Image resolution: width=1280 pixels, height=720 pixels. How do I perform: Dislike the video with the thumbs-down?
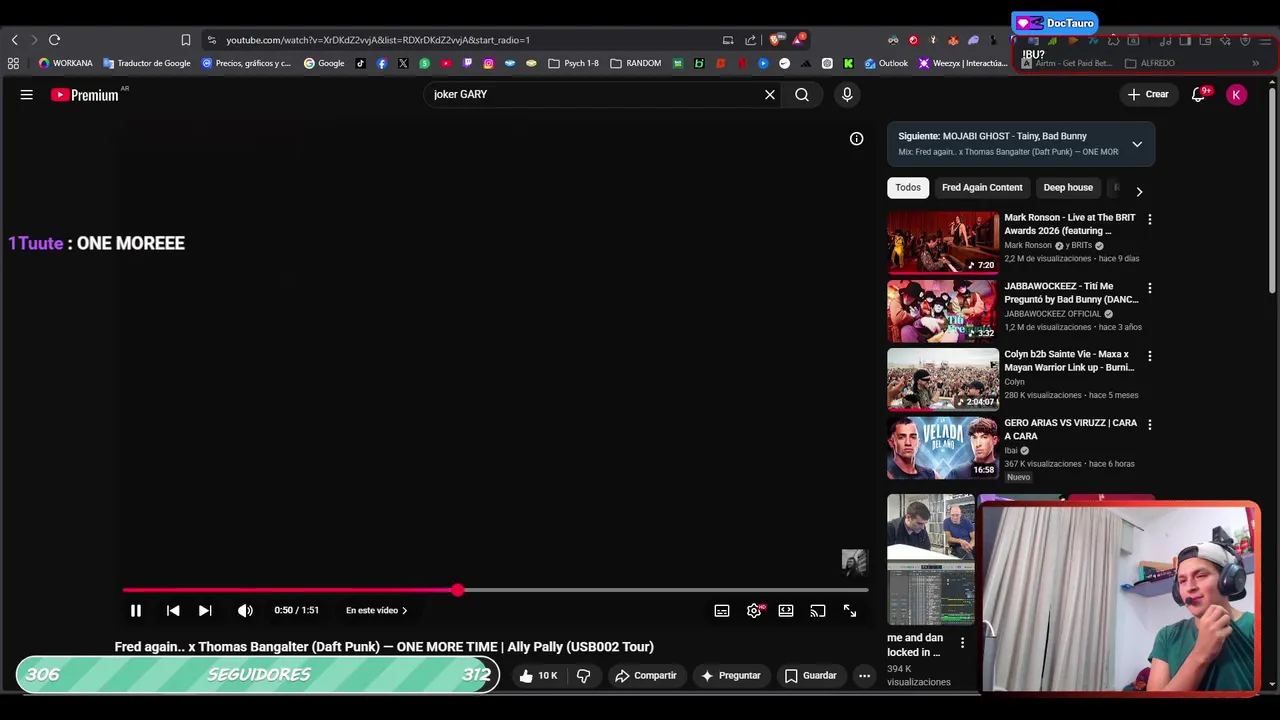tap(583, 676)
